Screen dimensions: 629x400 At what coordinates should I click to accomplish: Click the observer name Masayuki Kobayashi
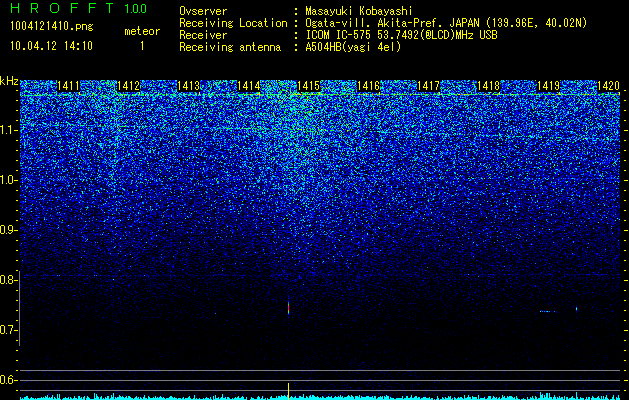[x=359, y=11]
